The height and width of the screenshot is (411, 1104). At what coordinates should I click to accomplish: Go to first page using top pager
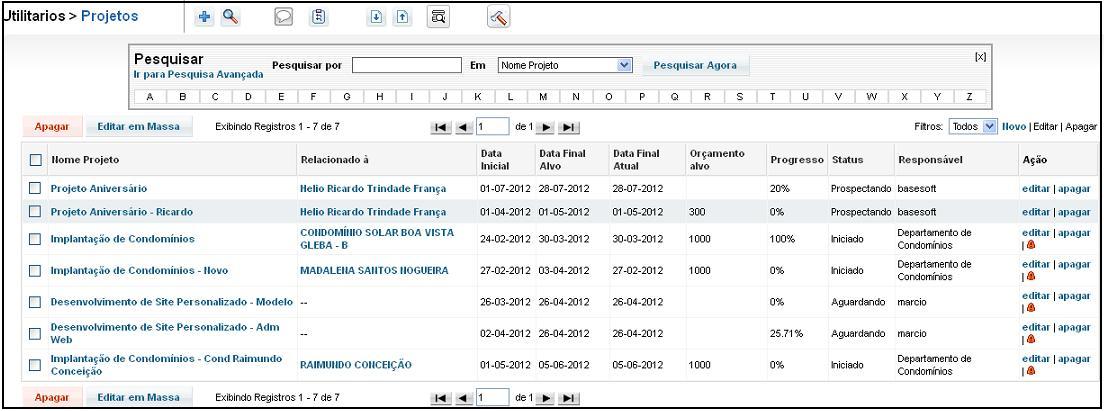click(x=441, y=127)
